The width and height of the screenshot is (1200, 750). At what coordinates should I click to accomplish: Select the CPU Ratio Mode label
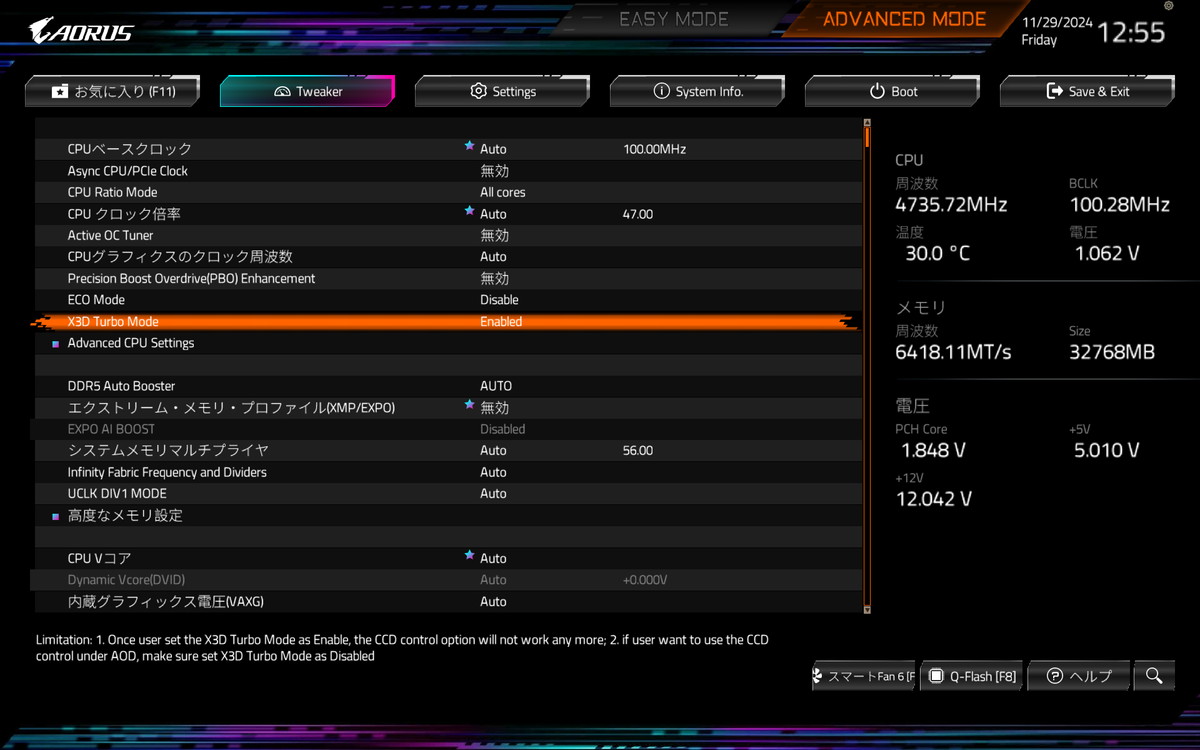[x=112, y=192]
